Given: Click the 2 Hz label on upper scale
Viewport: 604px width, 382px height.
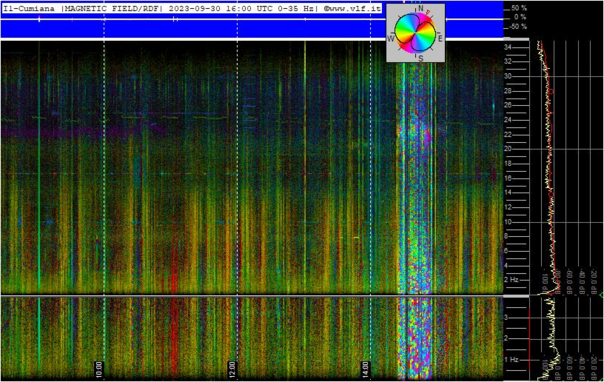Looking at the screenshot, I should point(511,280).
